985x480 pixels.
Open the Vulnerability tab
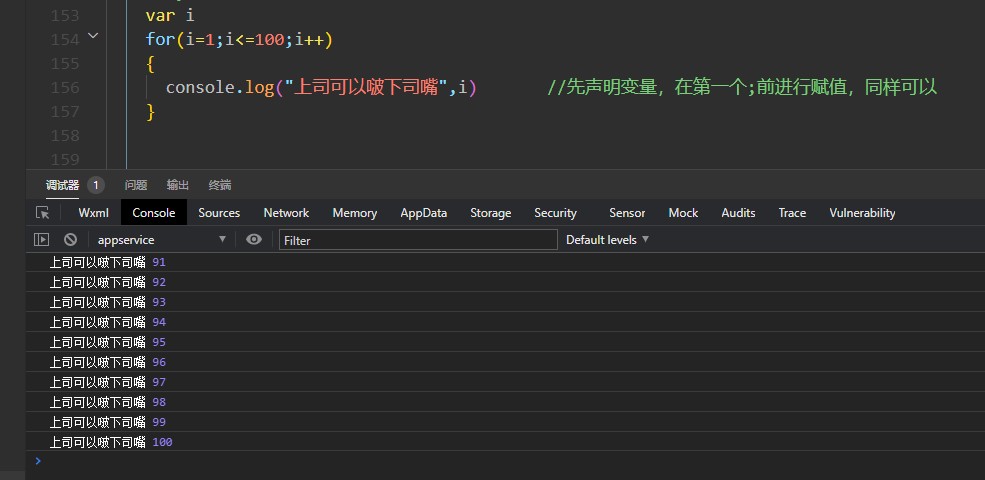pyautogui.click(x=862, y=212)
